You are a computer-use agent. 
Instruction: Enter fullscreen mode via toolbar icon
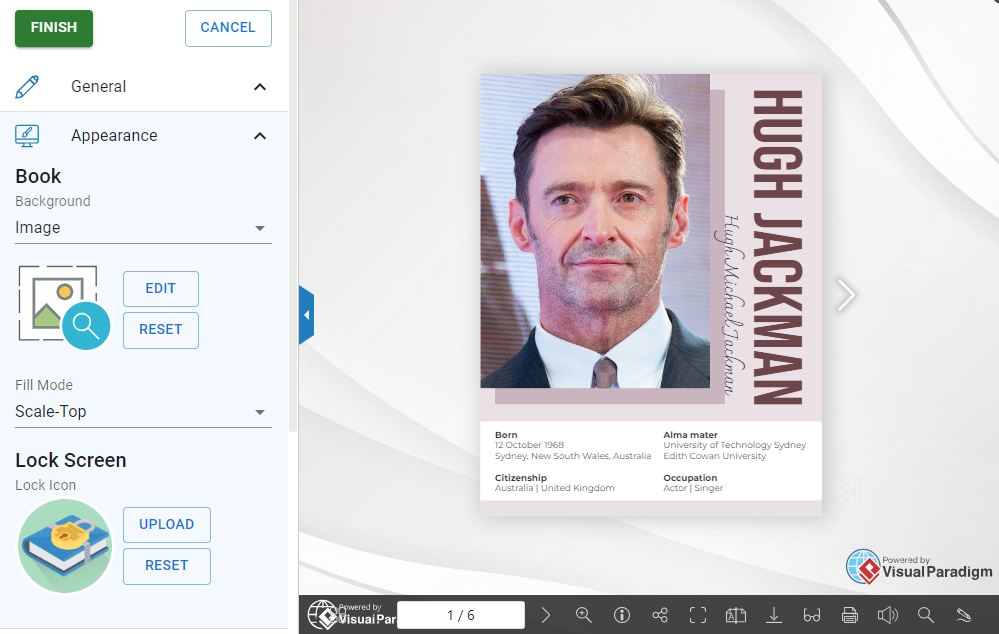pos(698,615)
